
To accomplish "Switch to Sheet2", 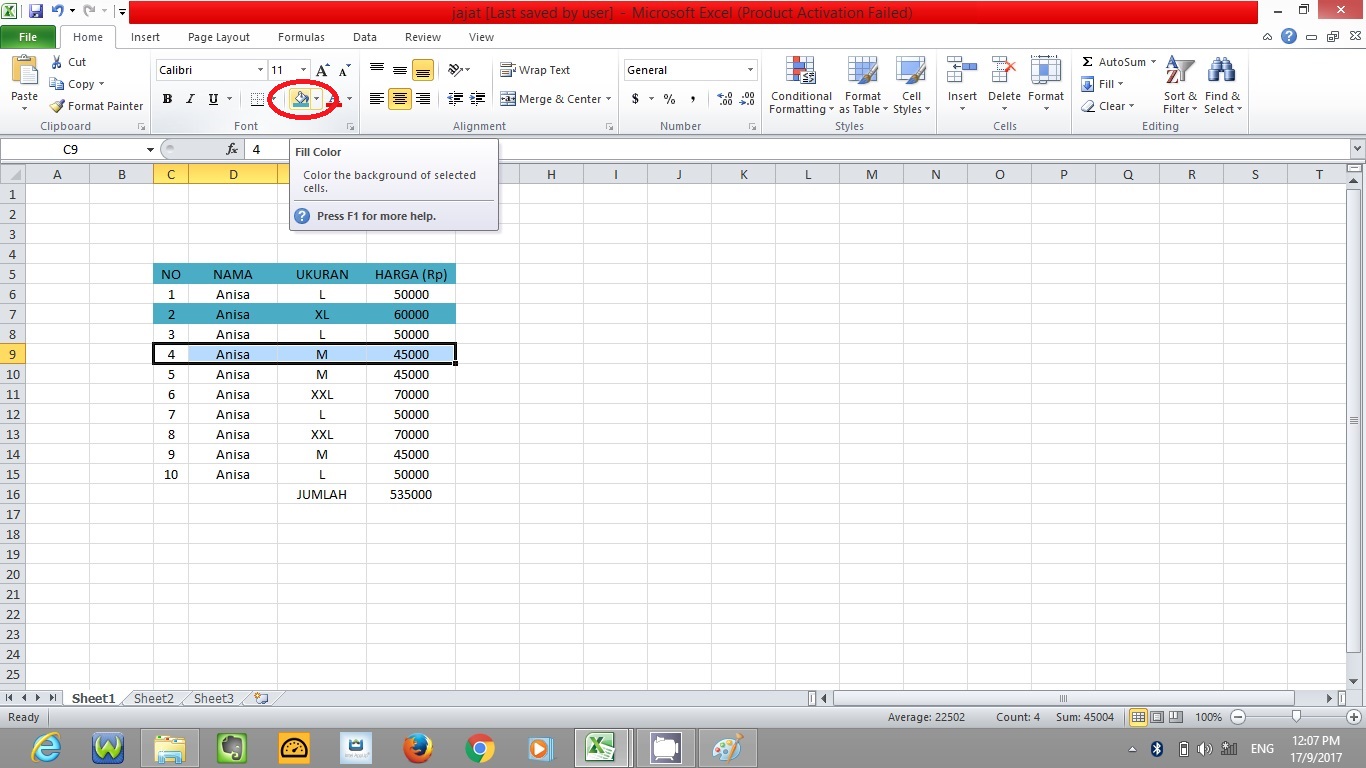I will click(x=152, y=698).
